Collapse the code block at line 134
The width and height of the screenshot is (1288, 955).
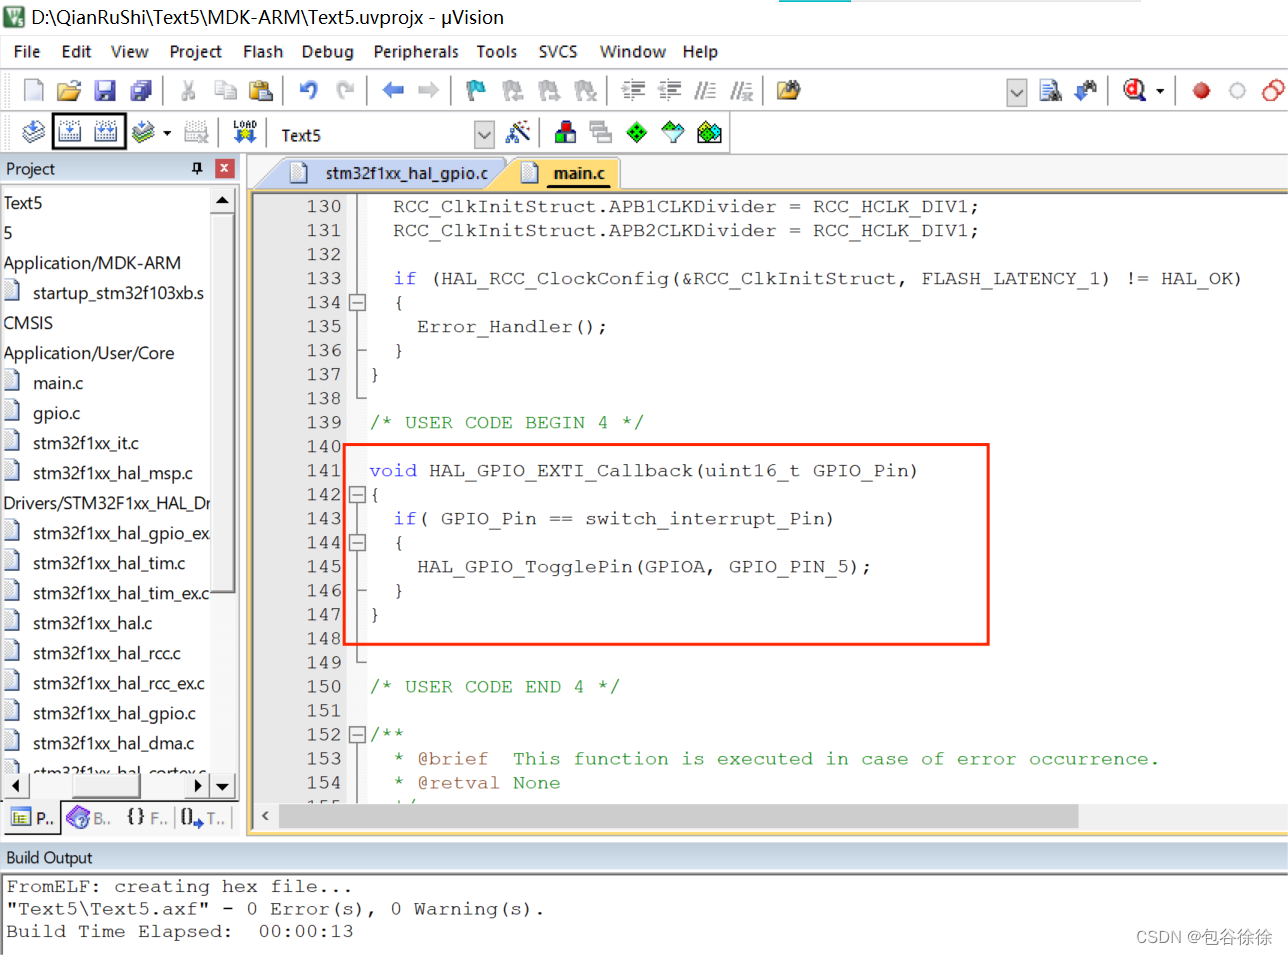(357, 302)
